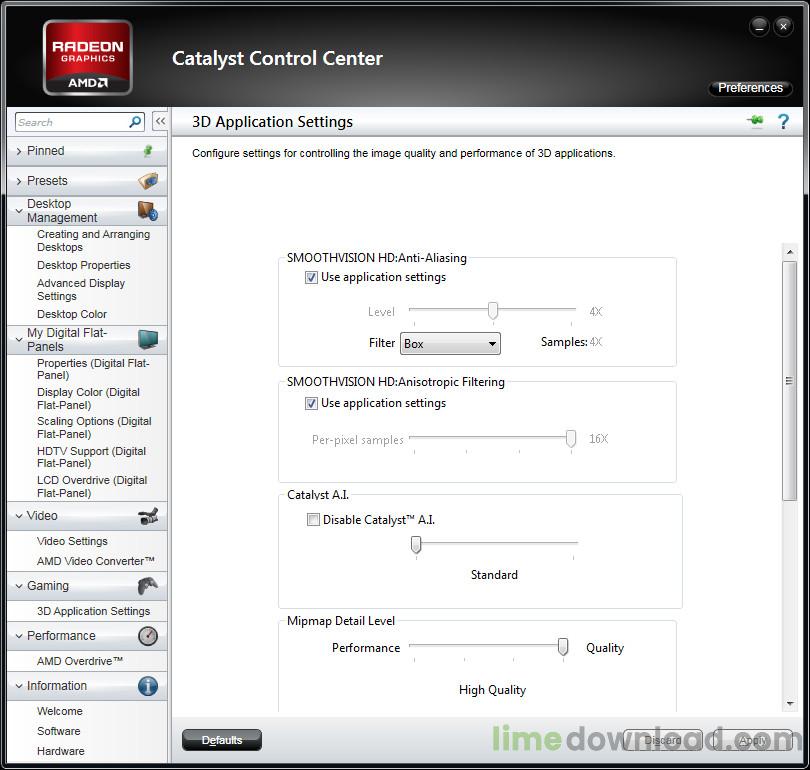Click the Performance gauge icon in sidebar
810x770 pixels.
tap(148, 635)
